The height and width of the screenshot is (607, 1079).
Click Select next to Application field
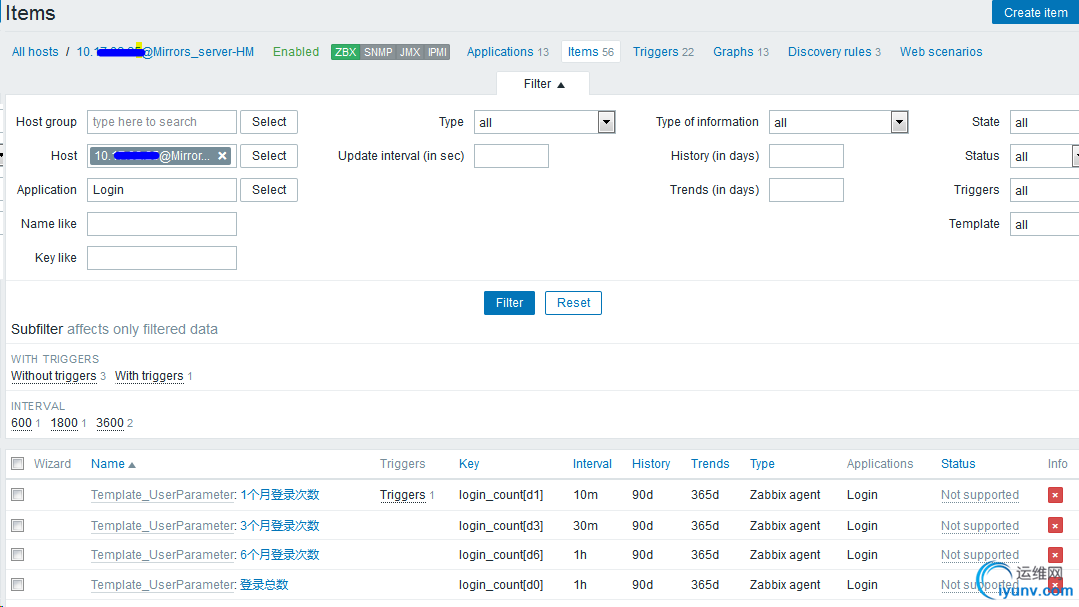point(269,190)
